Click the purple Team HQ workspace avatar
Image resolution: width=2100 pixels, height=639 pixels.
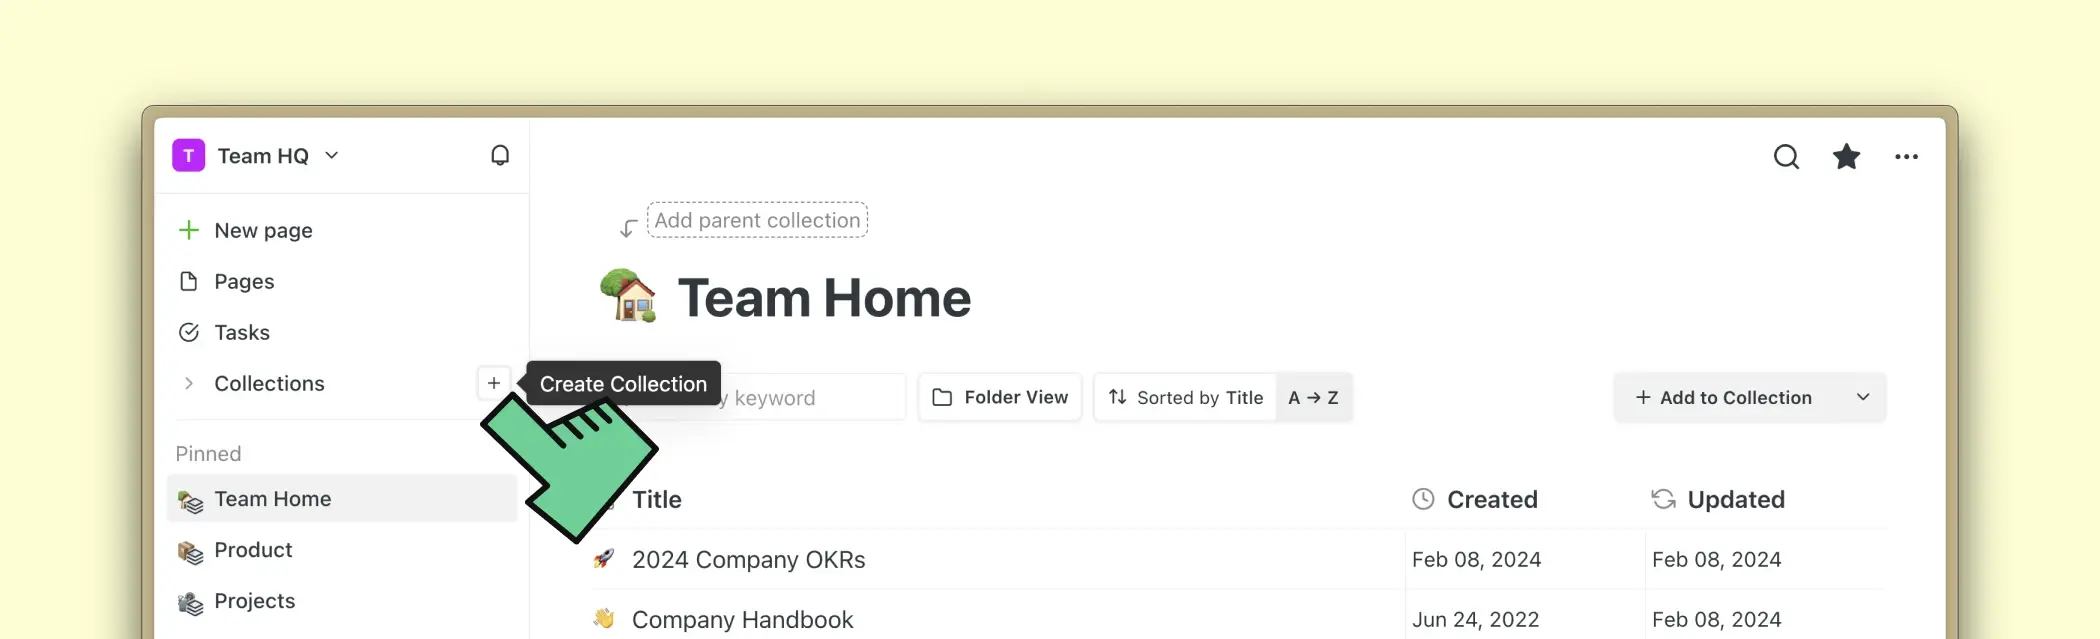[x=188, y=156]
